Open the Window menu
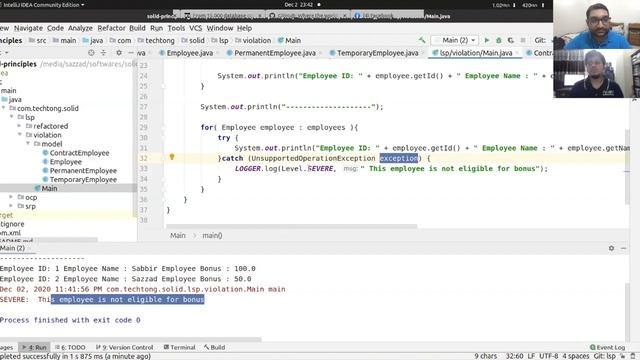 point(220,28)
